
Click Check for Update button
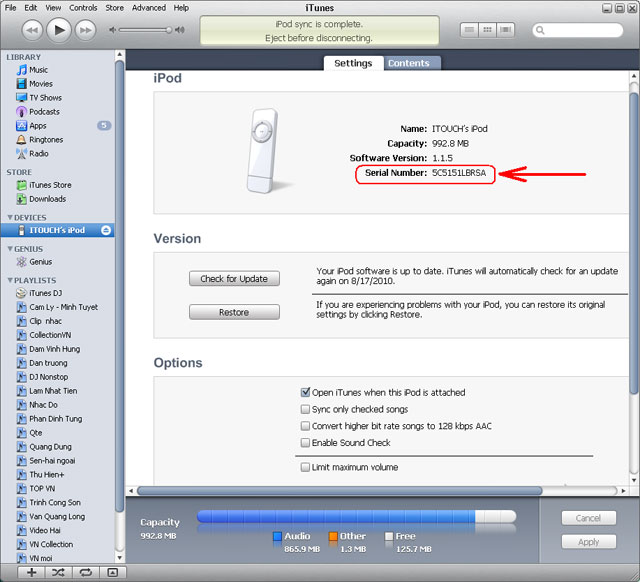coord(234,279)
